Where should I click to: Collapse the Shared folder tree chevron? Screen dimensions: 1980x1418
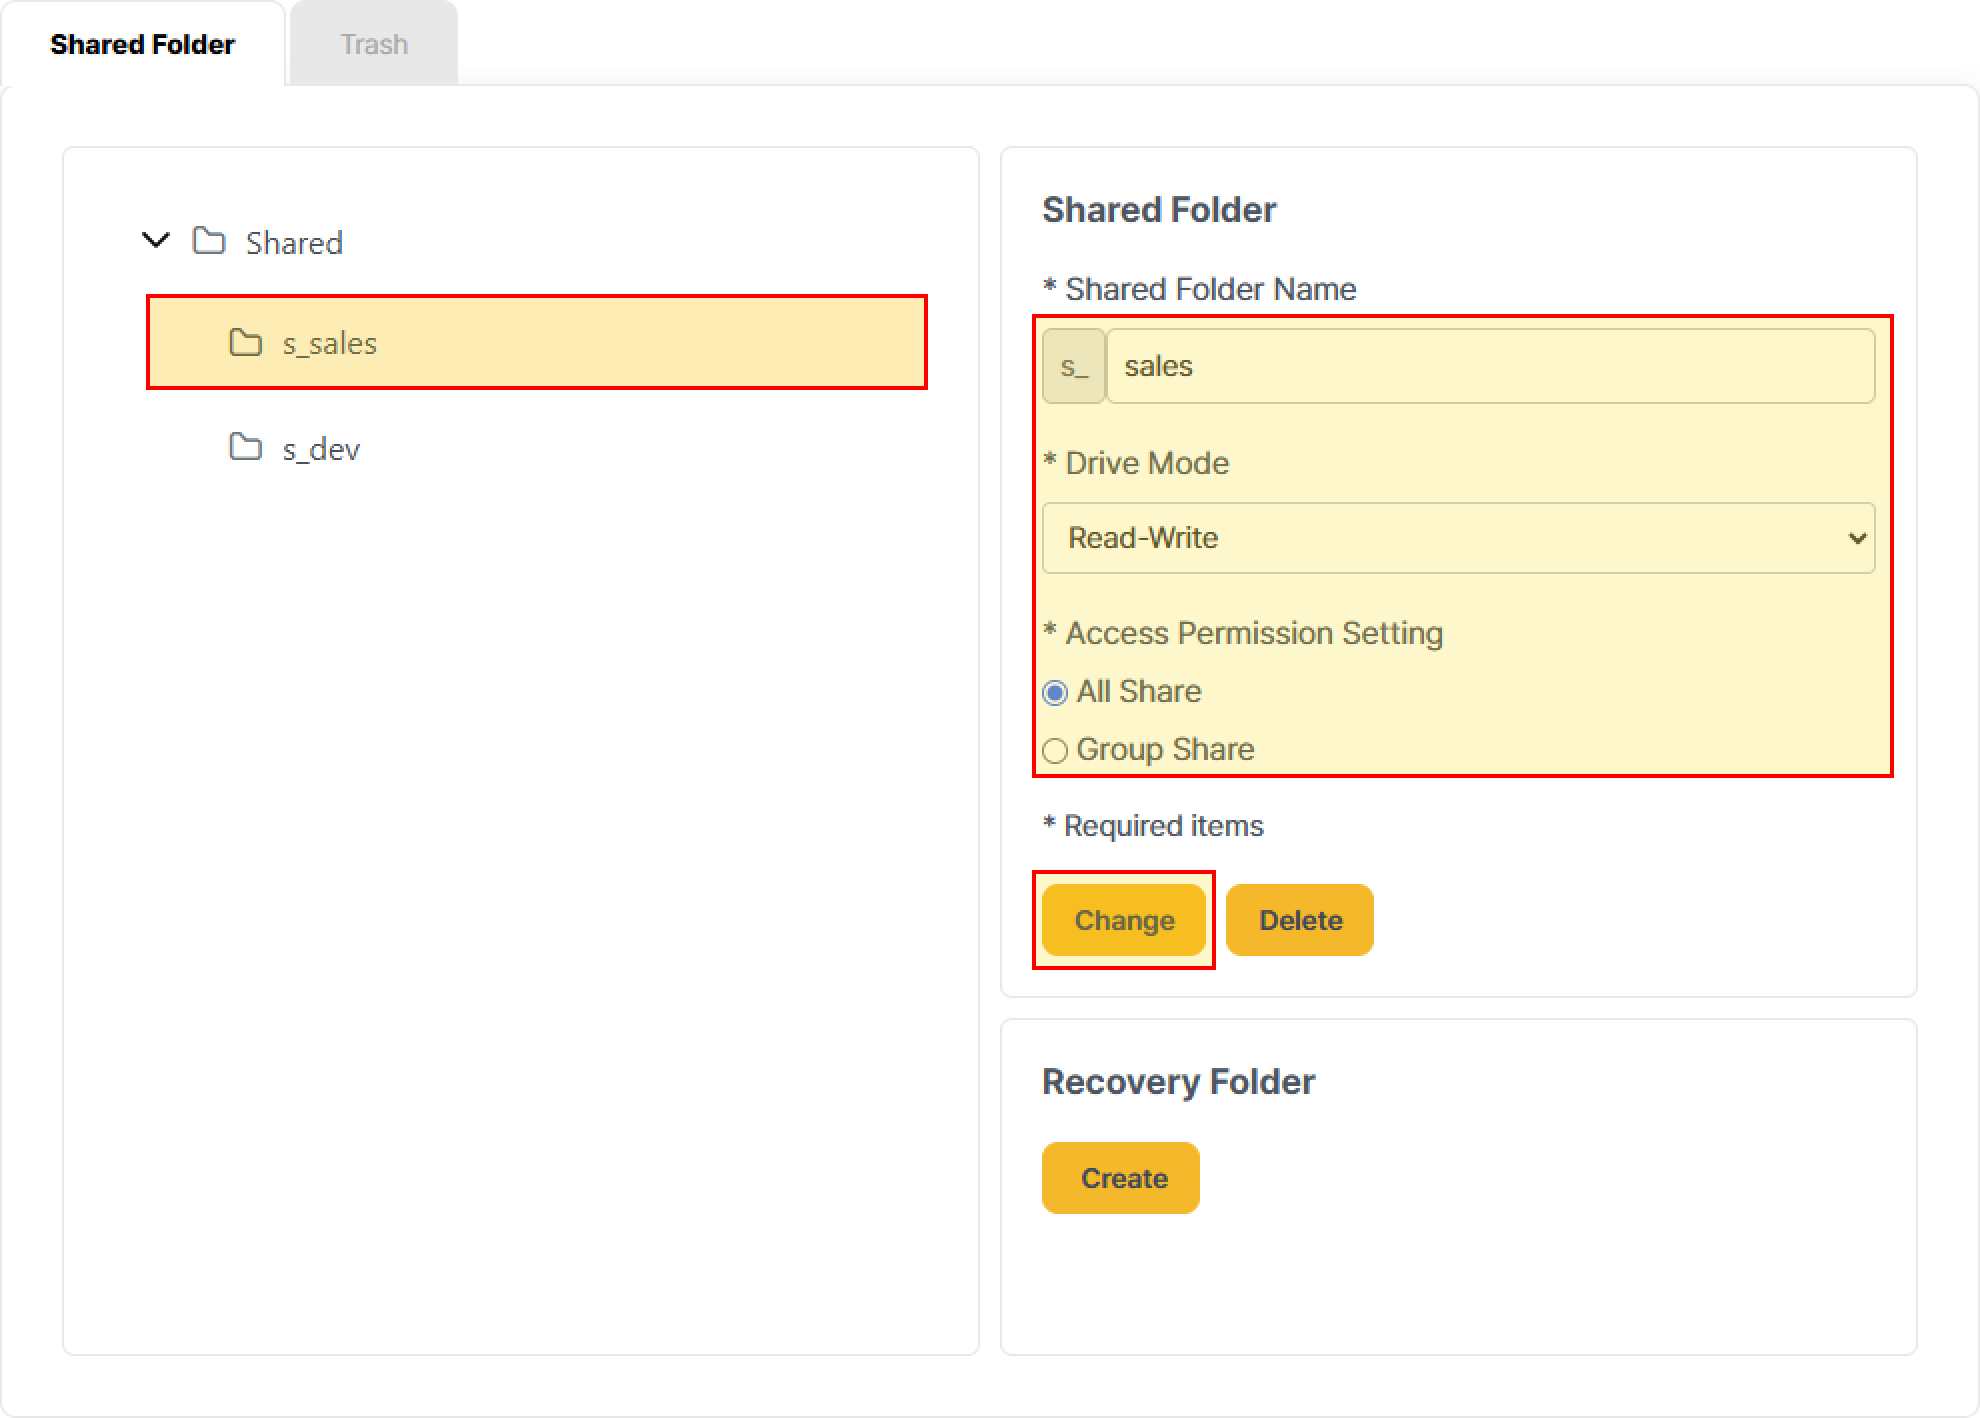[x=156, y=240]
